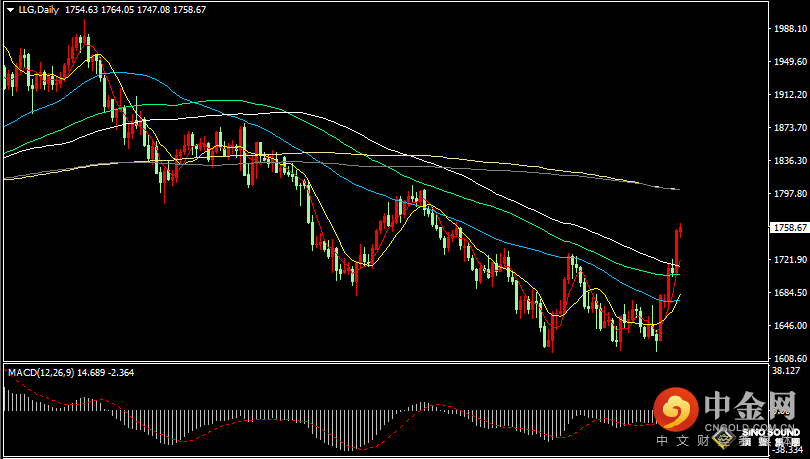810x459 pixels.
Task: Click the low price 1747.08 in header
Action: 153,10
